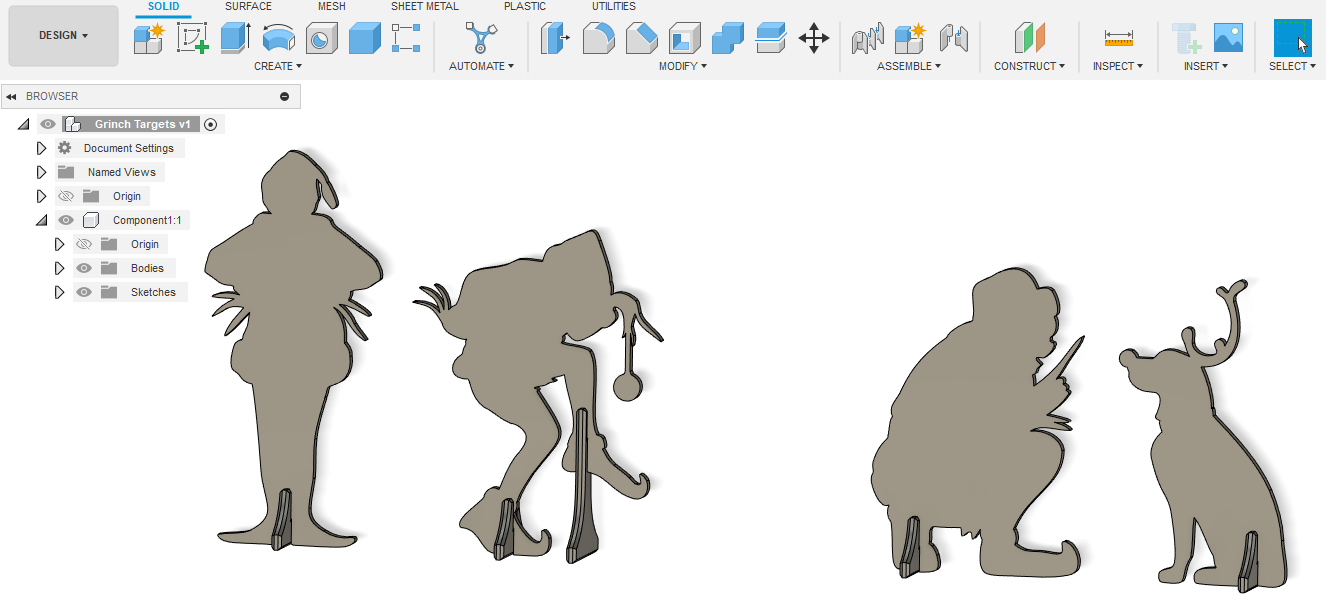Select the Combine tool
The height and width of the screenshot is (605, 1326).
(727, 38)
